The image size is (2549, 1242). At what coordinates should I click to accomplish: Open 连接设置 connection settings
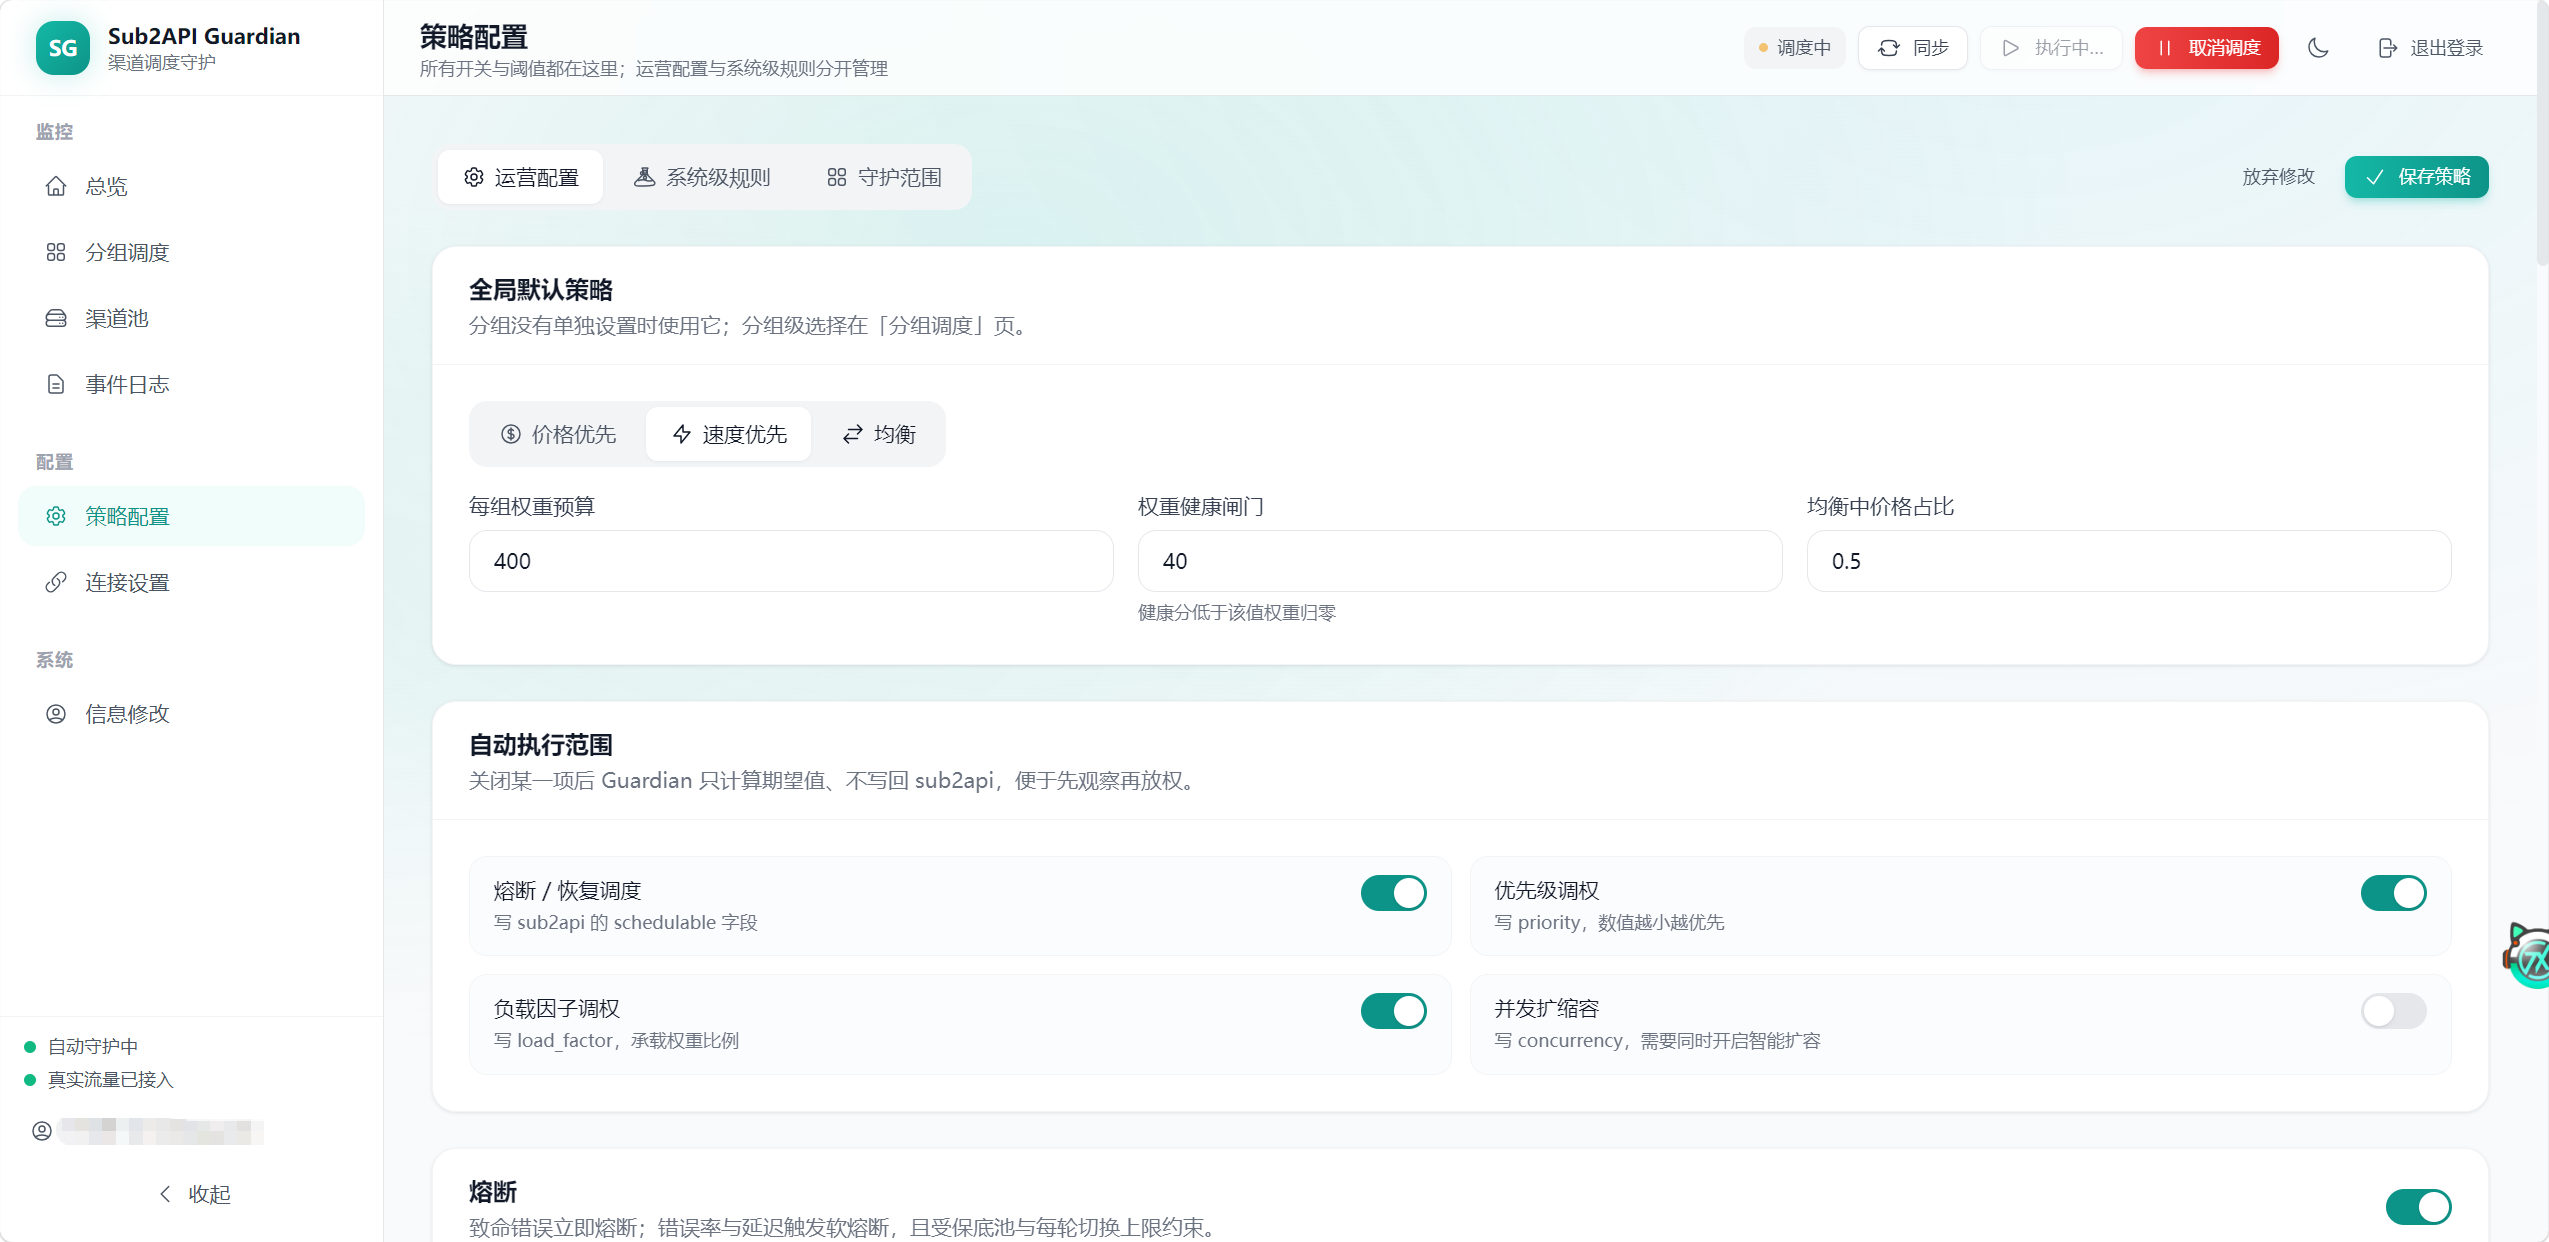191,582
